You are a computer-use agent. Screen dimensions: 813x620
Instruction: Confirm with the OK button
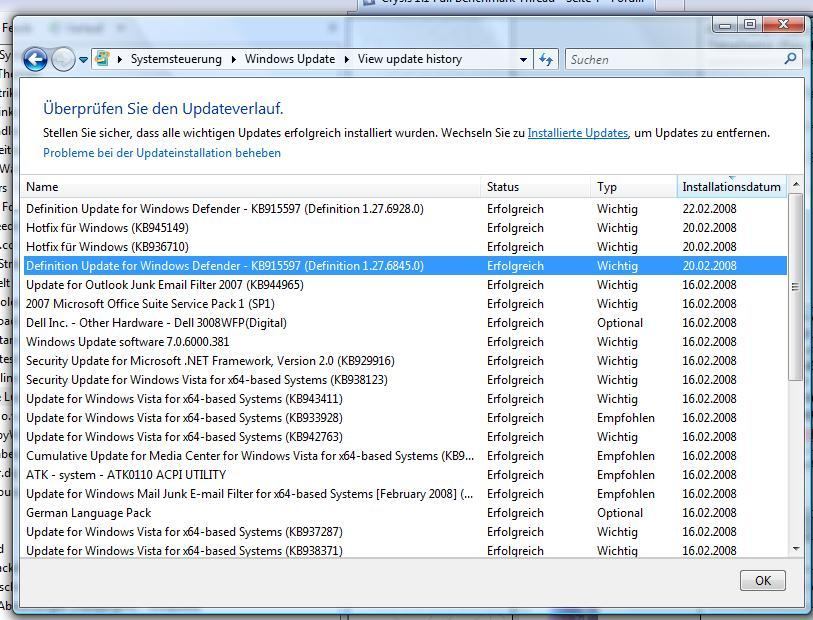pos(763,581)
